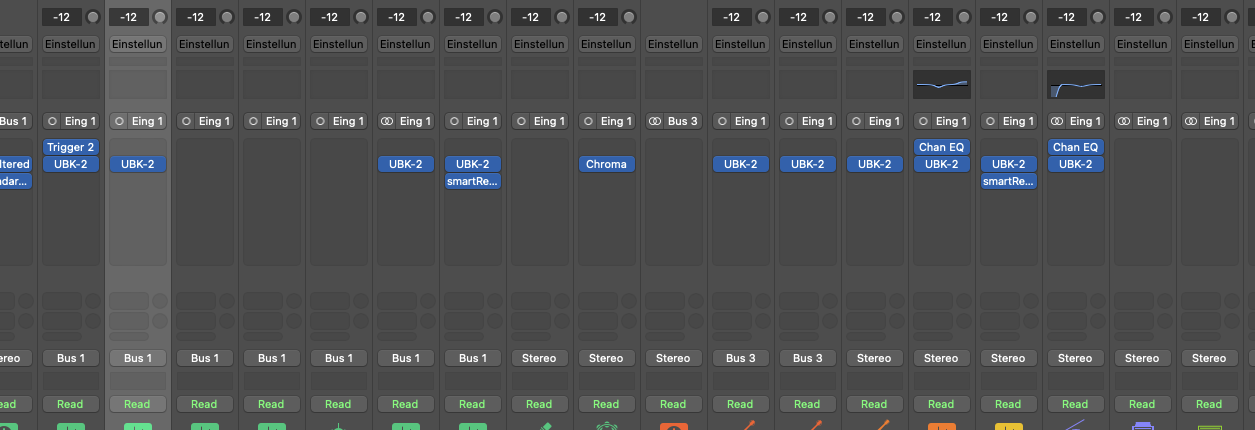Image resolution: width=1255 pixels, height=430 pixels.
Task: Open the Trigger 2 plug-in
Action: click(70, 147)
